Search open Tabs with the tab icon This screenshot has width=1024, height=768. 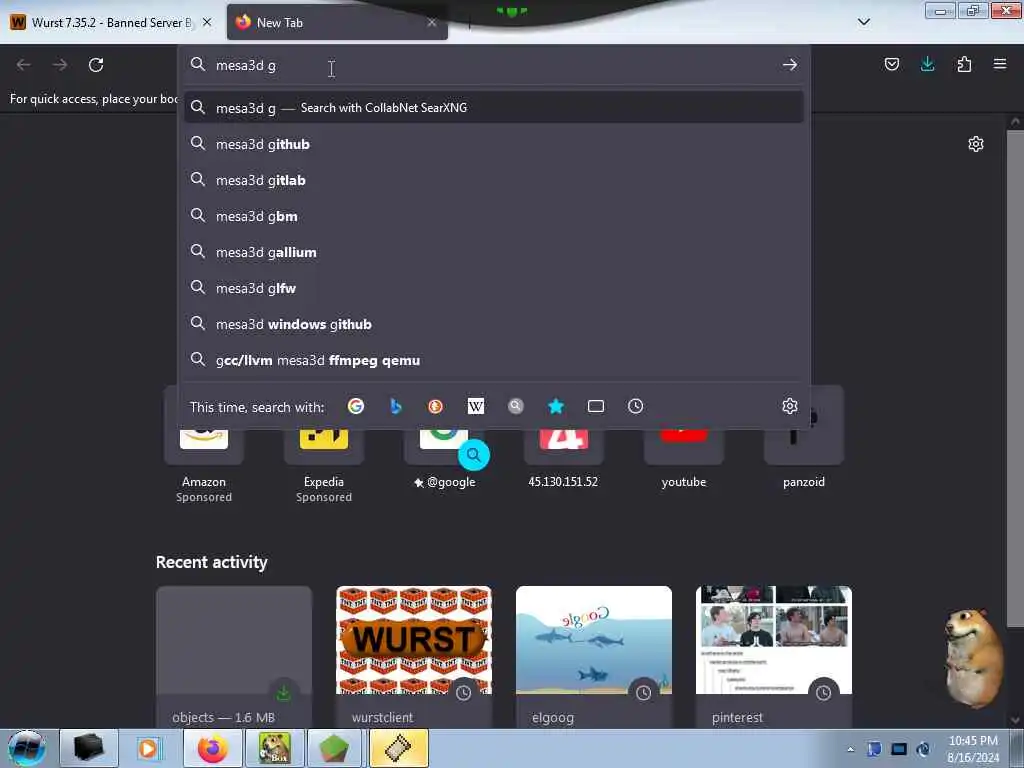[596, 406]
